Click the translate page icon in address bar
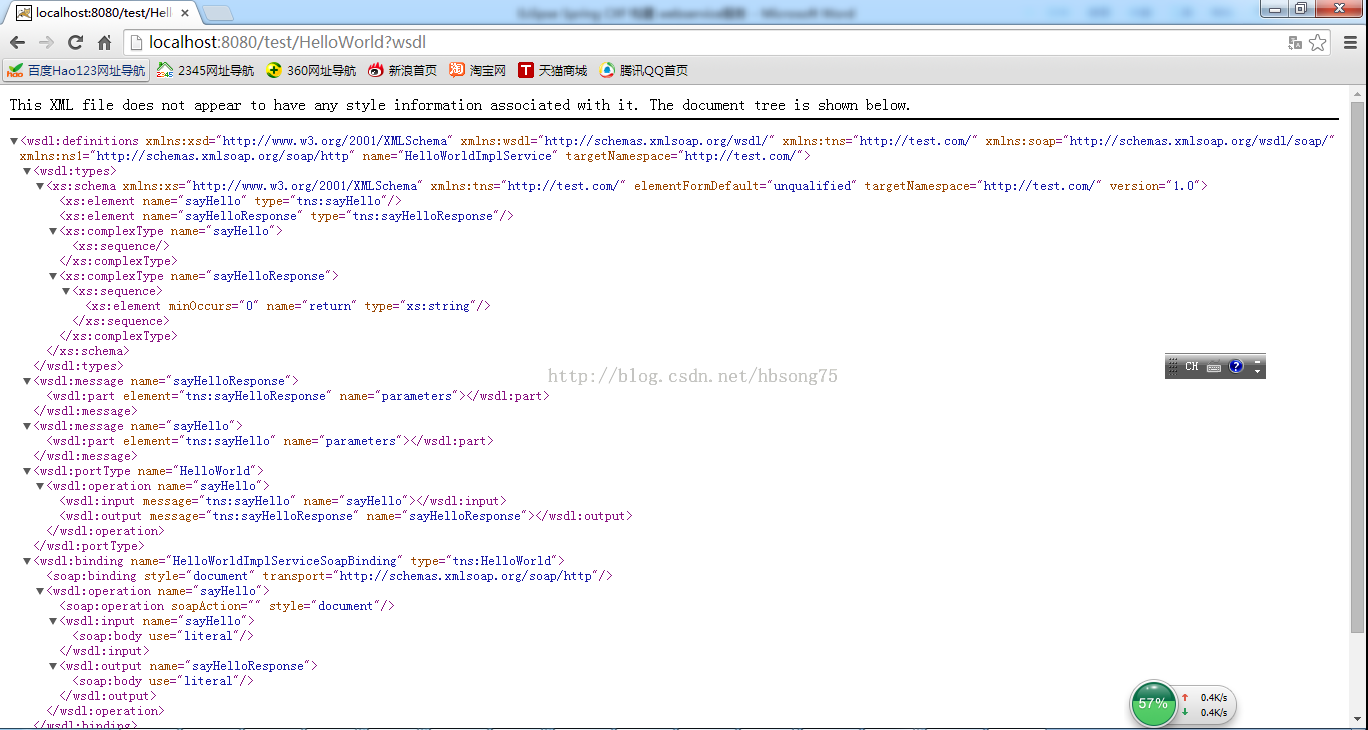 [1295, 42]
